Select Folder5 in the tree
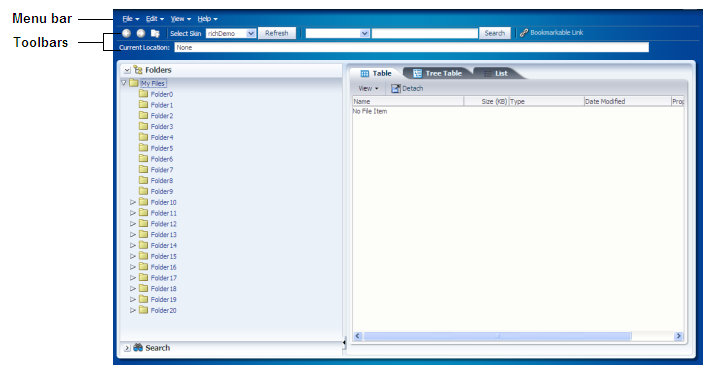The height and width of the screenshot is (379, 712). coord(162,148)
